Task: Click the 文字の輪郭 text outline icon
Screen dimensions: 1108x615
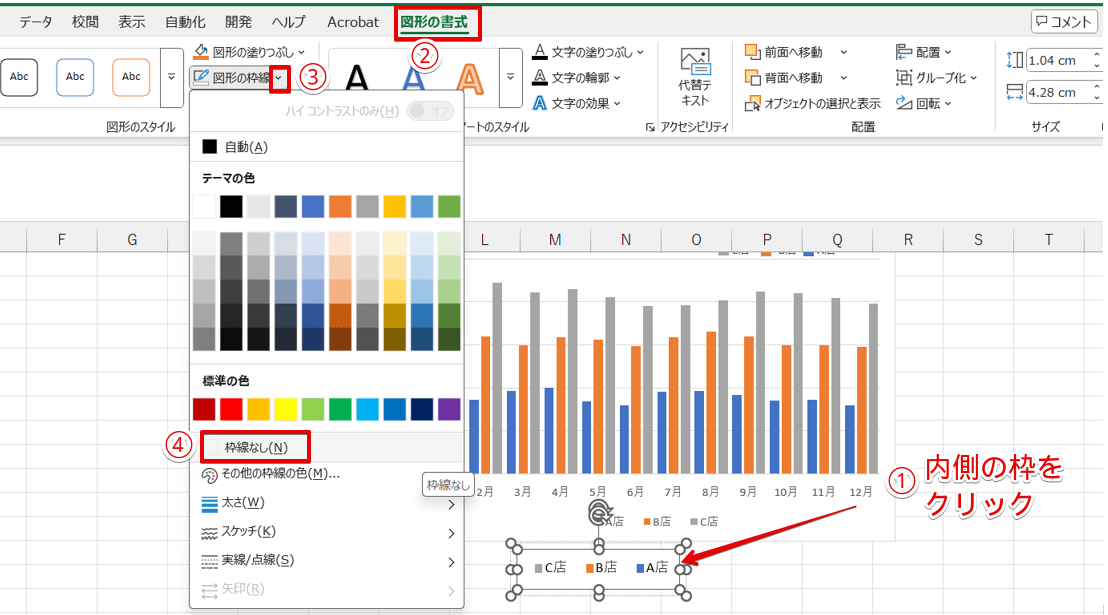Action: pos(540,77)
